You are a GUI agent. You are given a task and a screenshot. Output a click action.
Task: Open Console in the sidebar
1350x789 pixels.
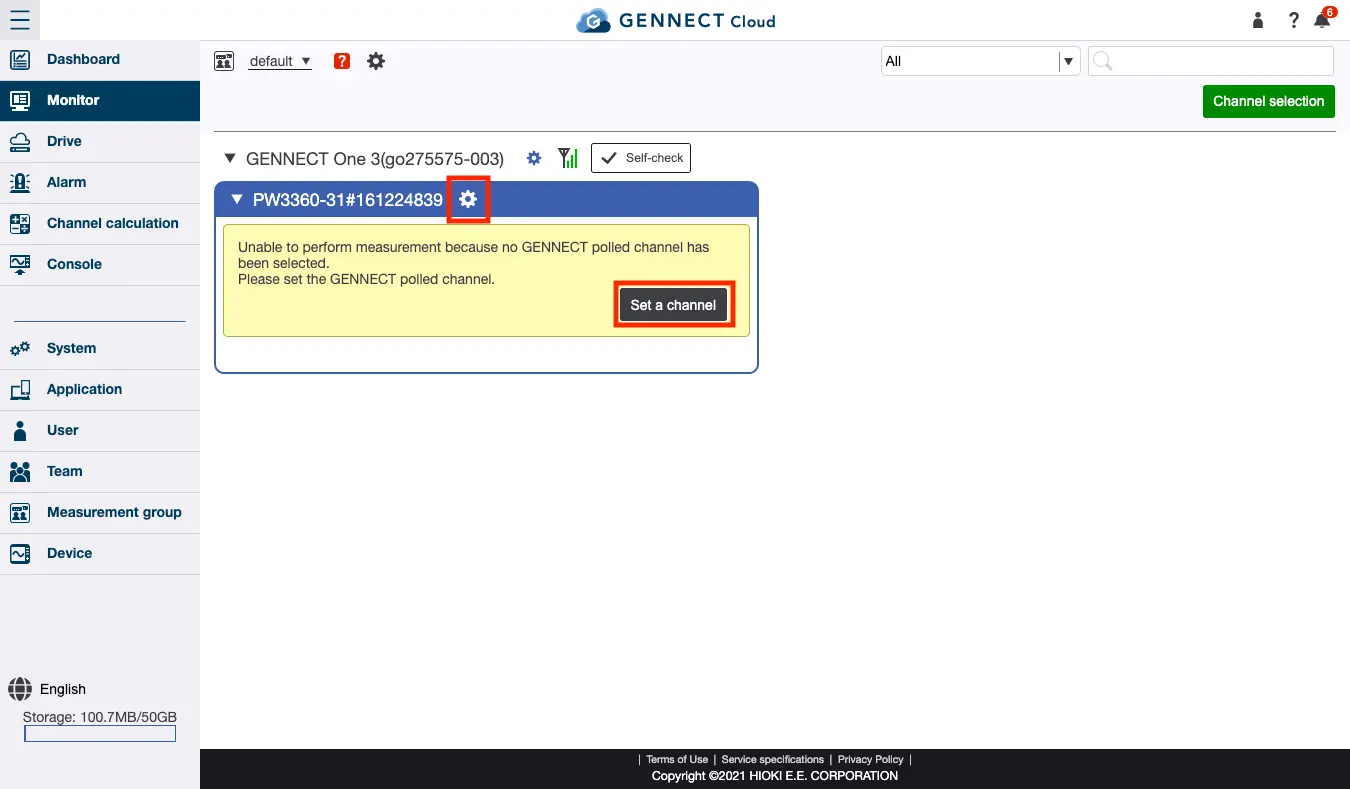coord(100,264)
